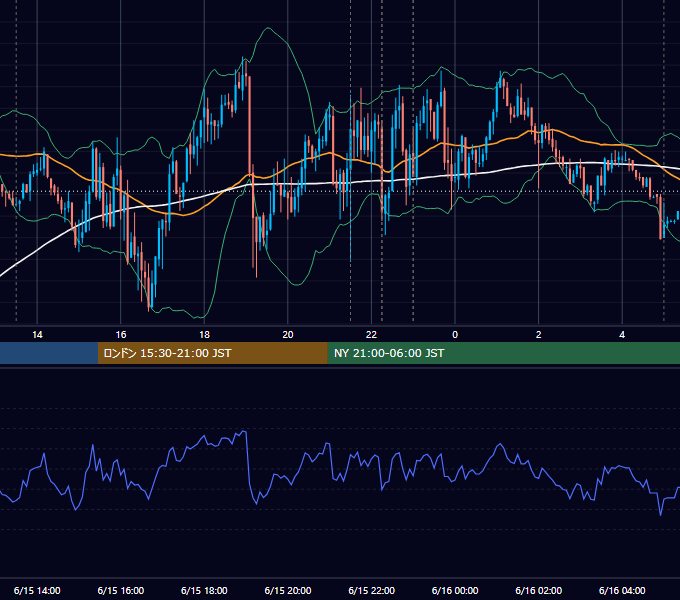Click the 6/15 18:00 date label
Image resolution: width=680 pixels, height=600 pixels.
204,590
